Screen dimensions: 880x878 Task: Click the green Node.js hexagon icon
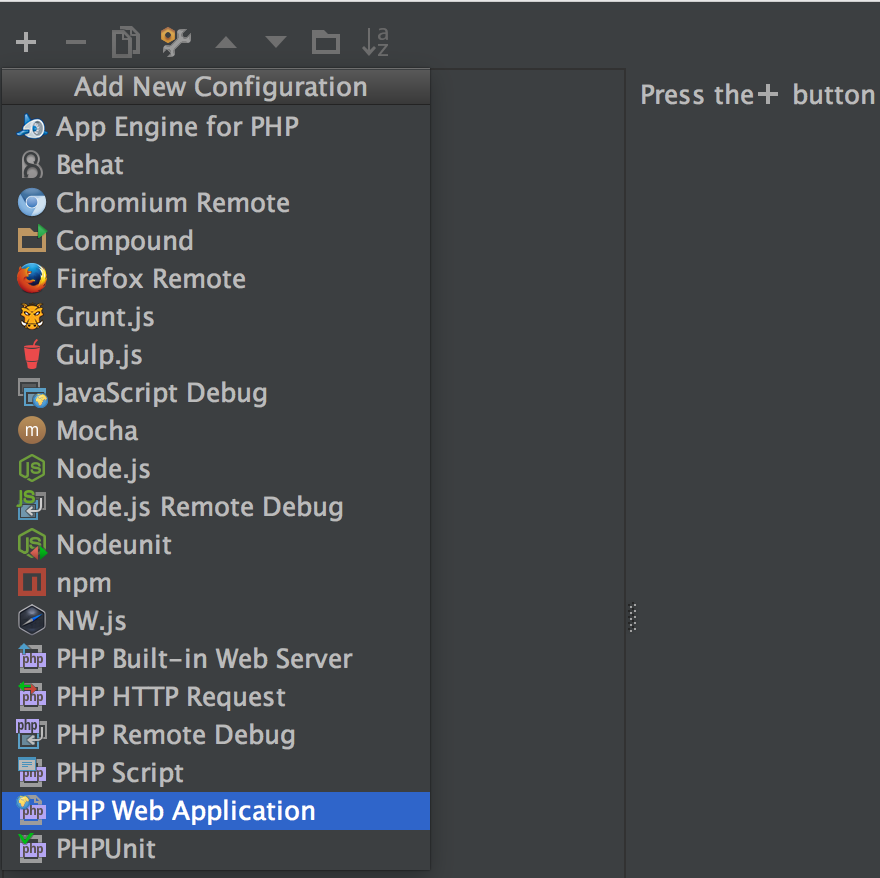point(32,468)
